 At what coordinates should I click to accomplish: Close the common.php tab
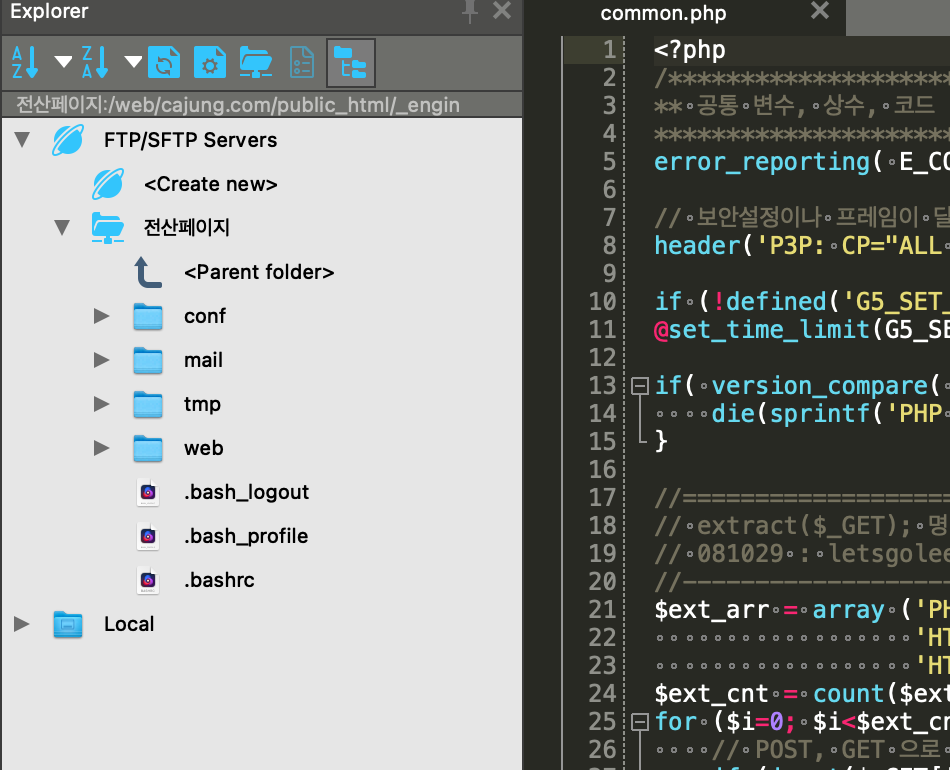819,12
